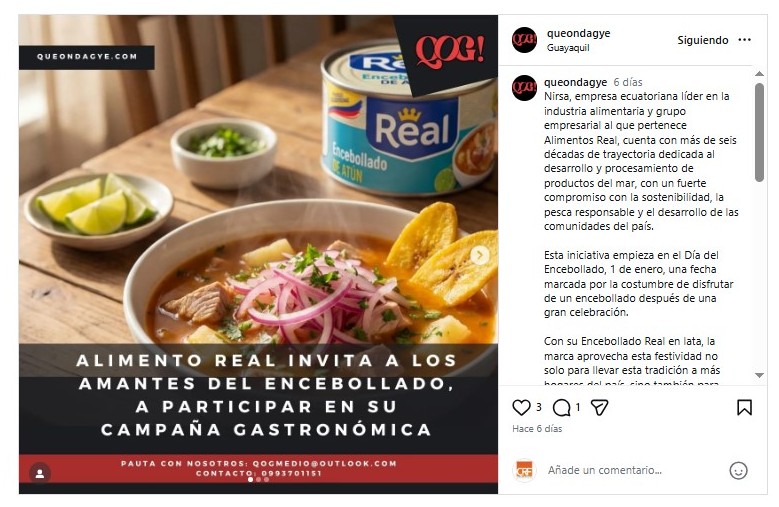Open queondagye profile from the header username
779x507 pixels.
pos(578,33)
